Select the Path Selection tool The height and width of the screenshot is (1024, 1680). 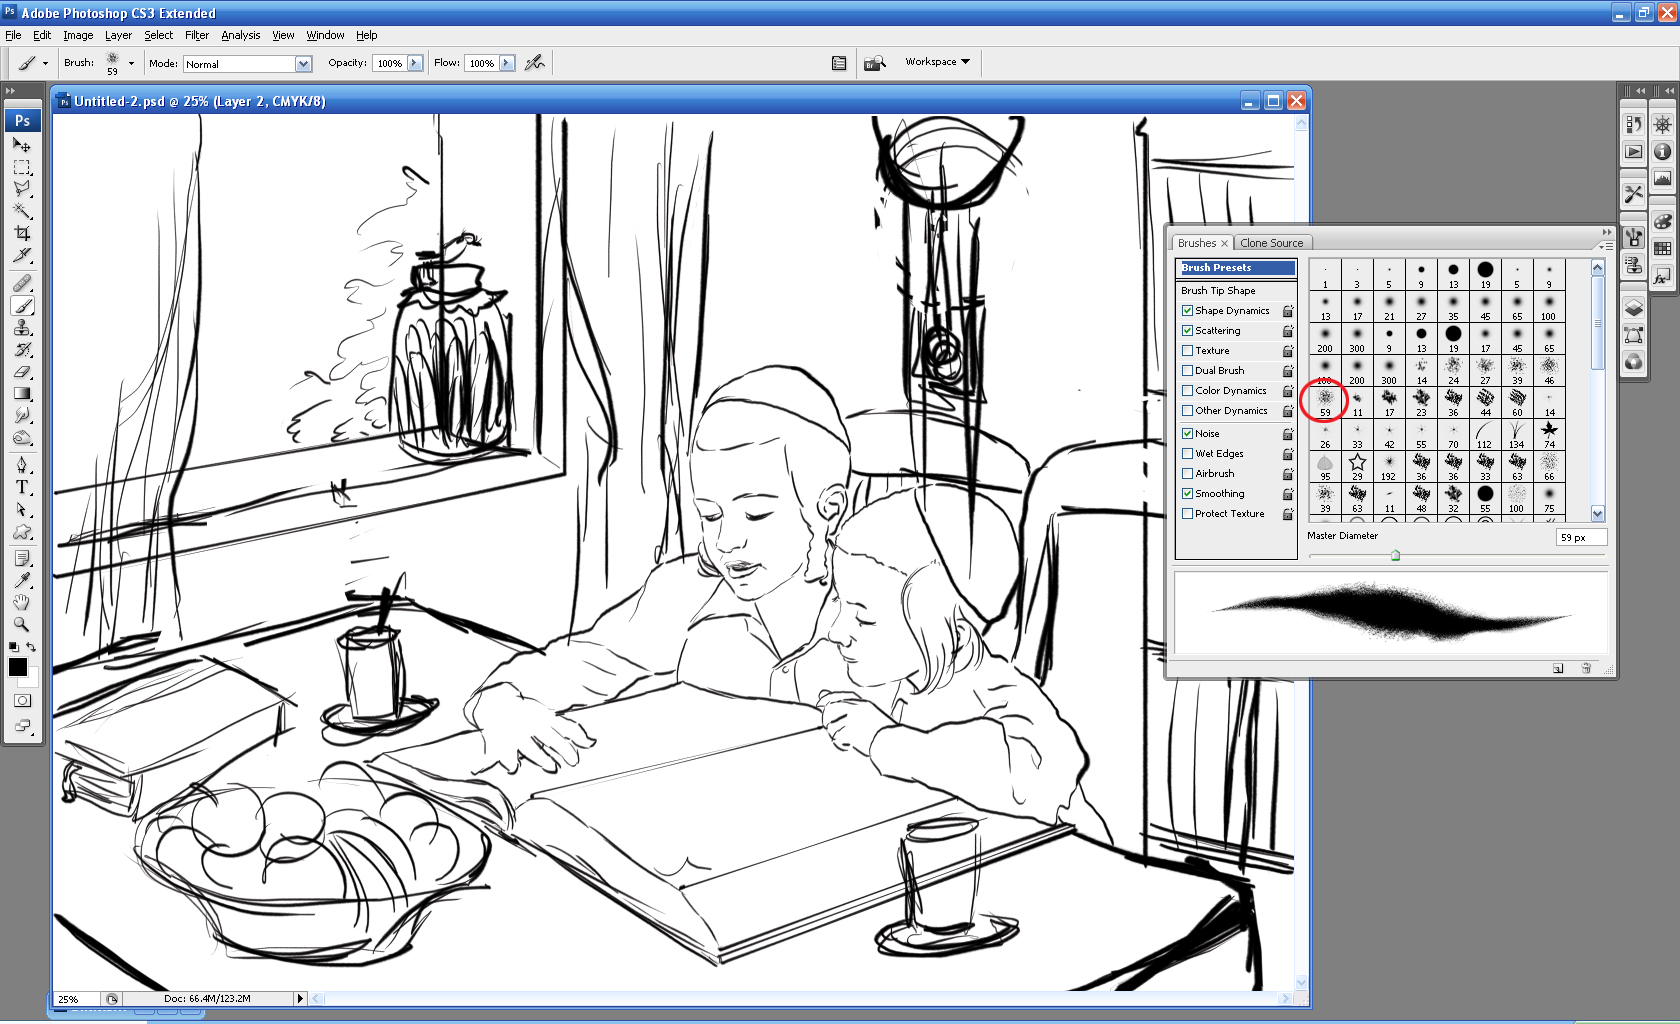coord(21,509)
